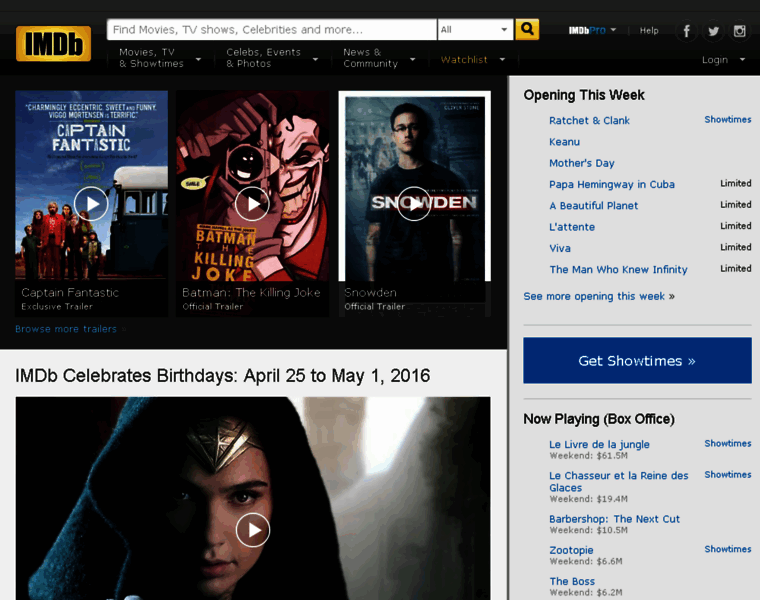Viewport: 760px width, 600px height.
Task: Expand the Celebs, Events & Photos menu
Action: pyautogui.click(x=272, y=58)
